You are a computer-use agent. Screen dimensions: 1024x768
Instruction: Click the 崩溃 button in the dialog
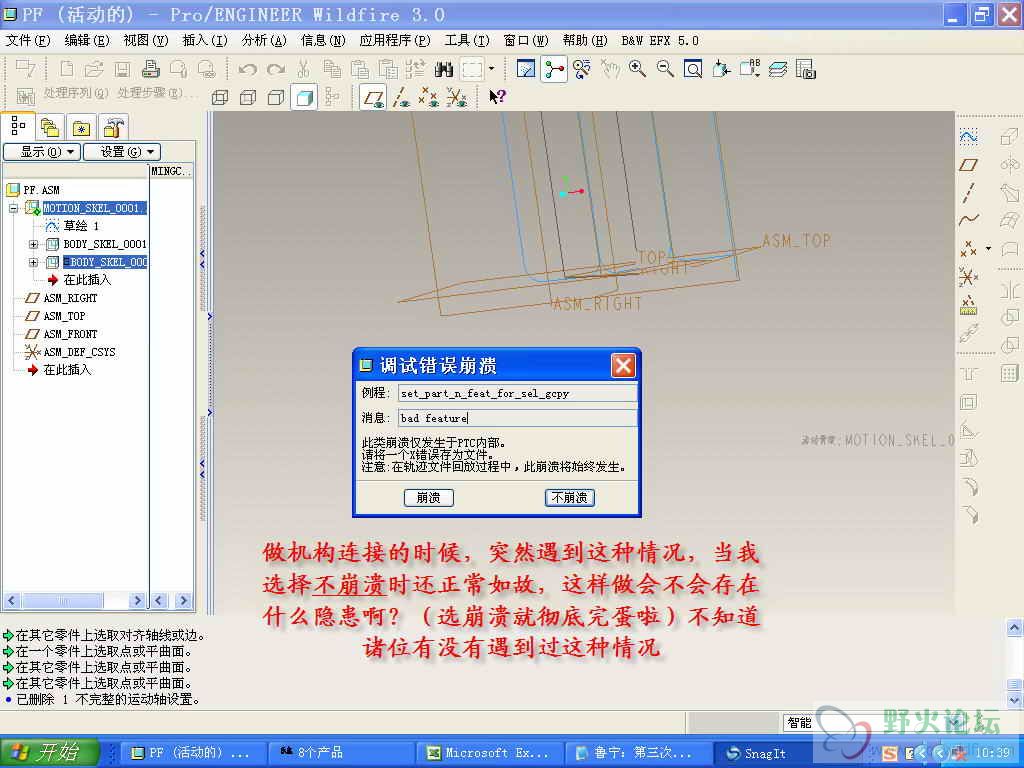[428, 498]
